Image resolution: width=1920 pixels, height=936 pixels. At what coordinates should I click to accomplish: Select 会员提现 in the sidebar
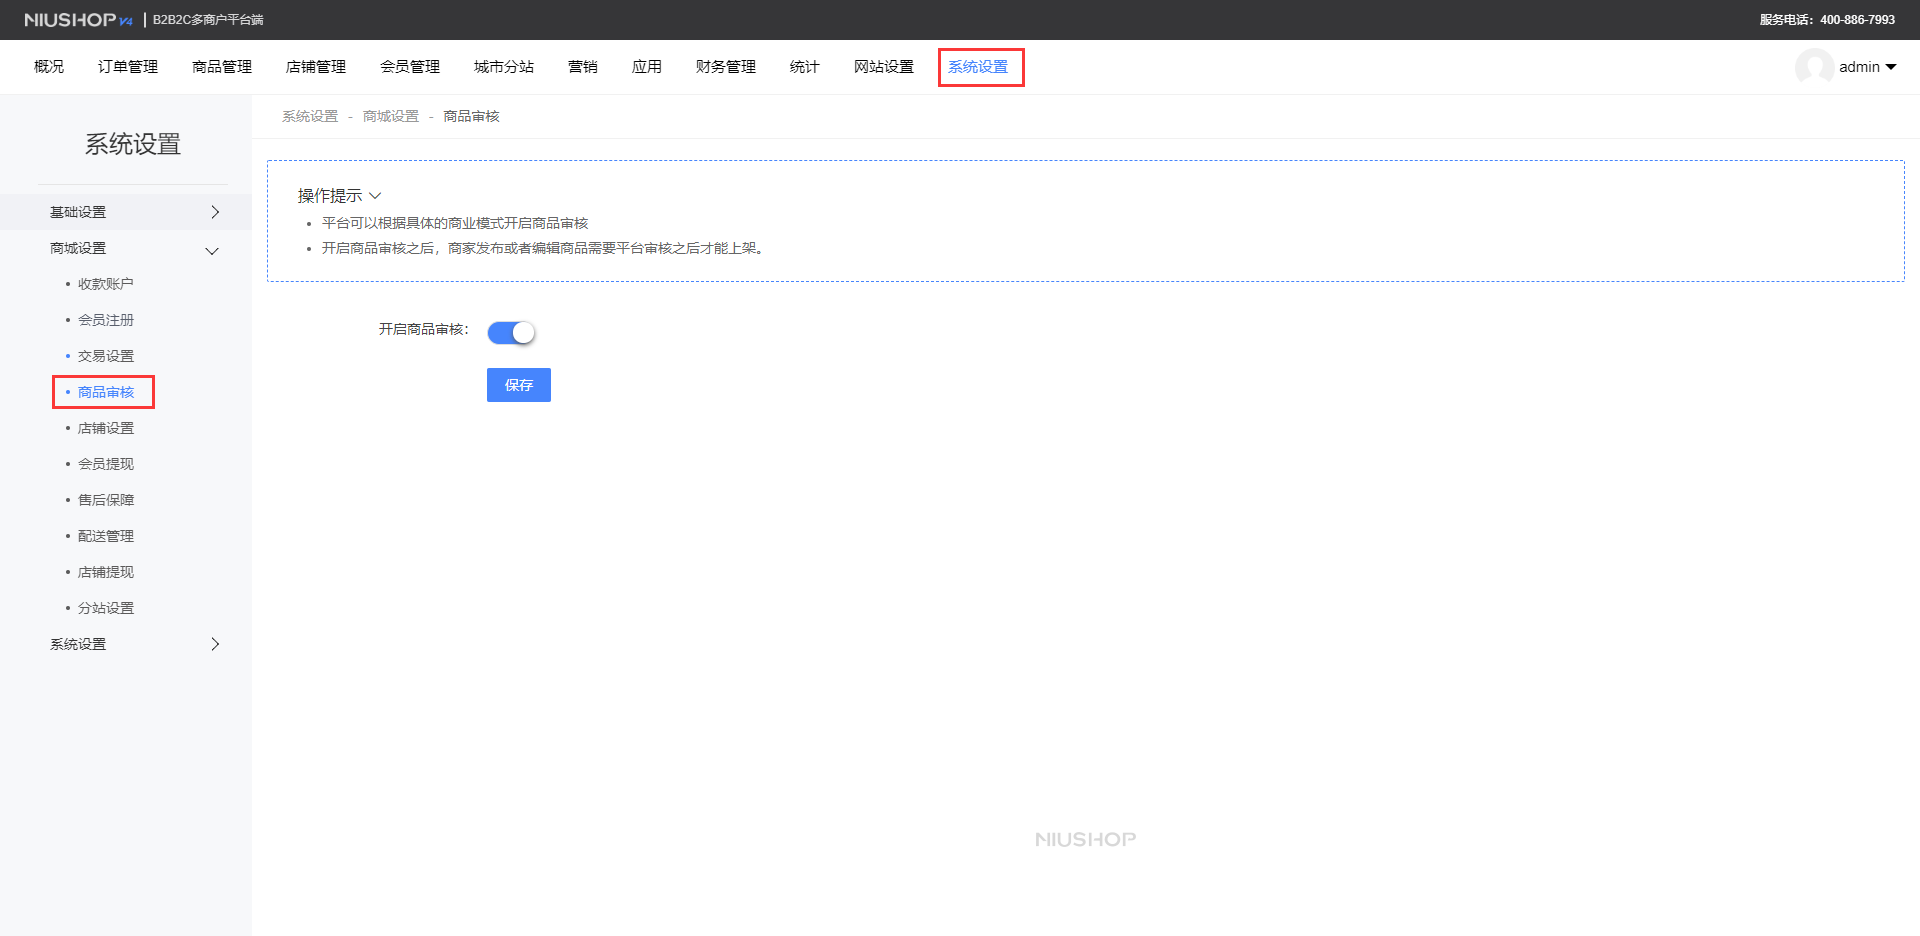(106, 464)
